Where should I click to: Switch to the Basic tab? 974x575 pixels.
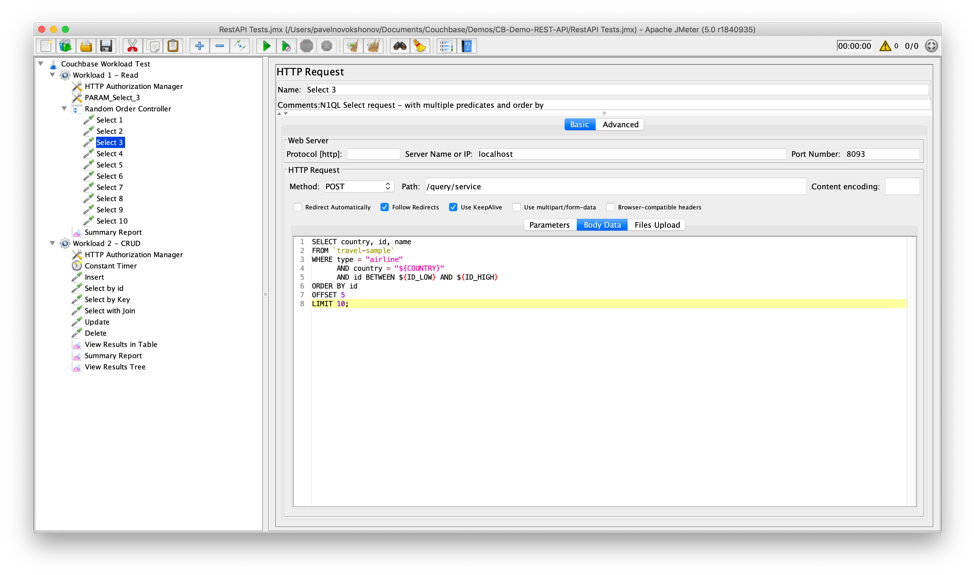pos(579,124)
